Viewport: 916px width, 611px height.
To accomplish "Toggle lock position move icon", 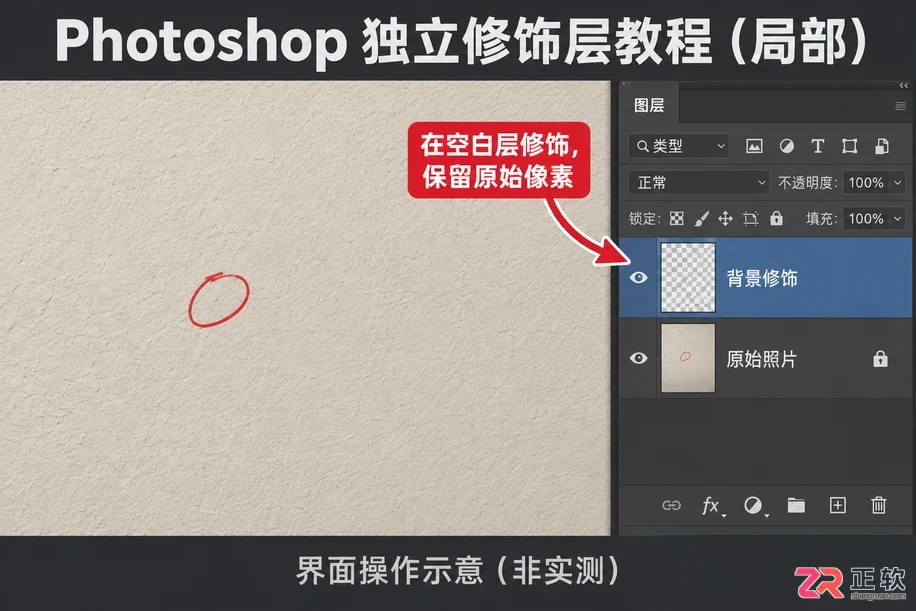I will pos(725,218).
